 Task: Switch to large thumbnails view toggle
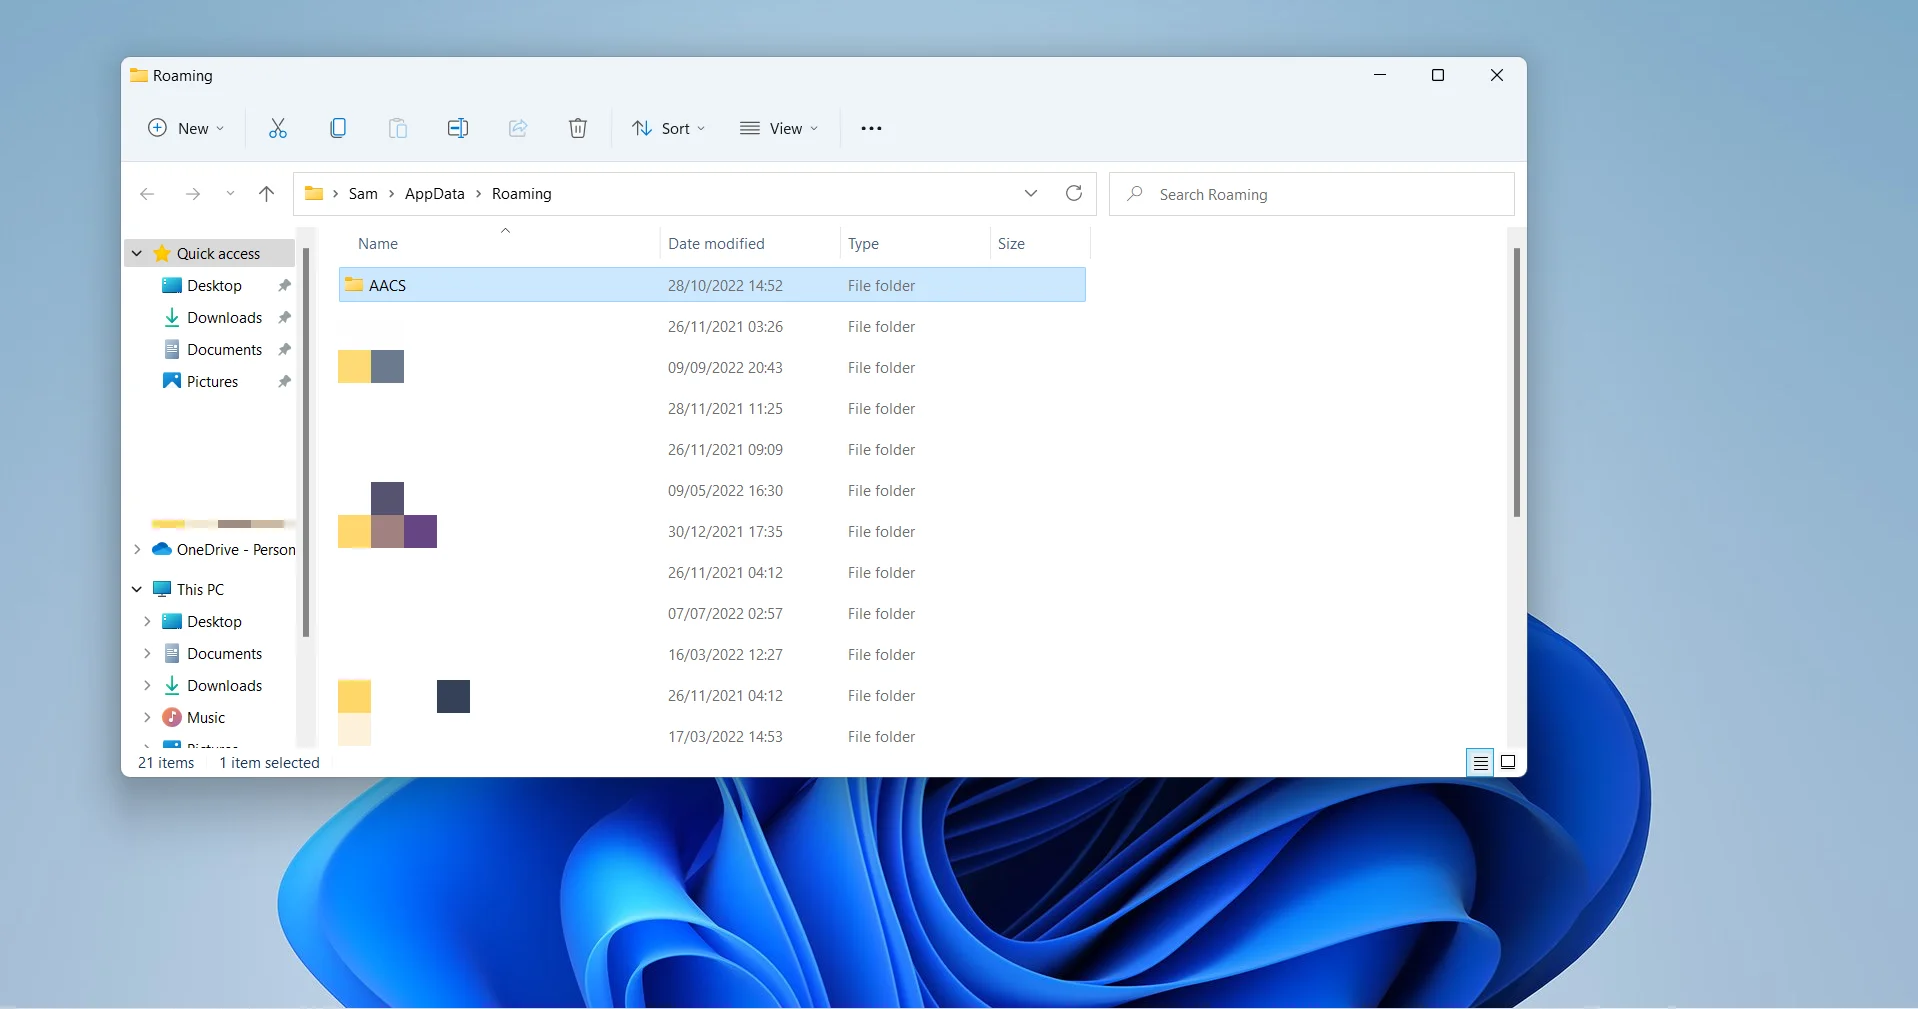click(x=1508, y=763)
